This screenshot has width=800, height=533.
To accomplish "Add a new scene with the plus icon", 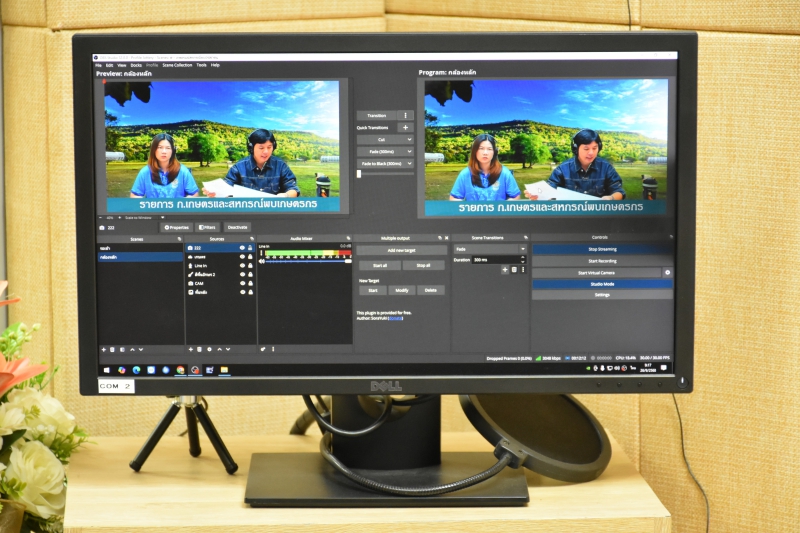I will pyautogui.click(x=103, y=349).
